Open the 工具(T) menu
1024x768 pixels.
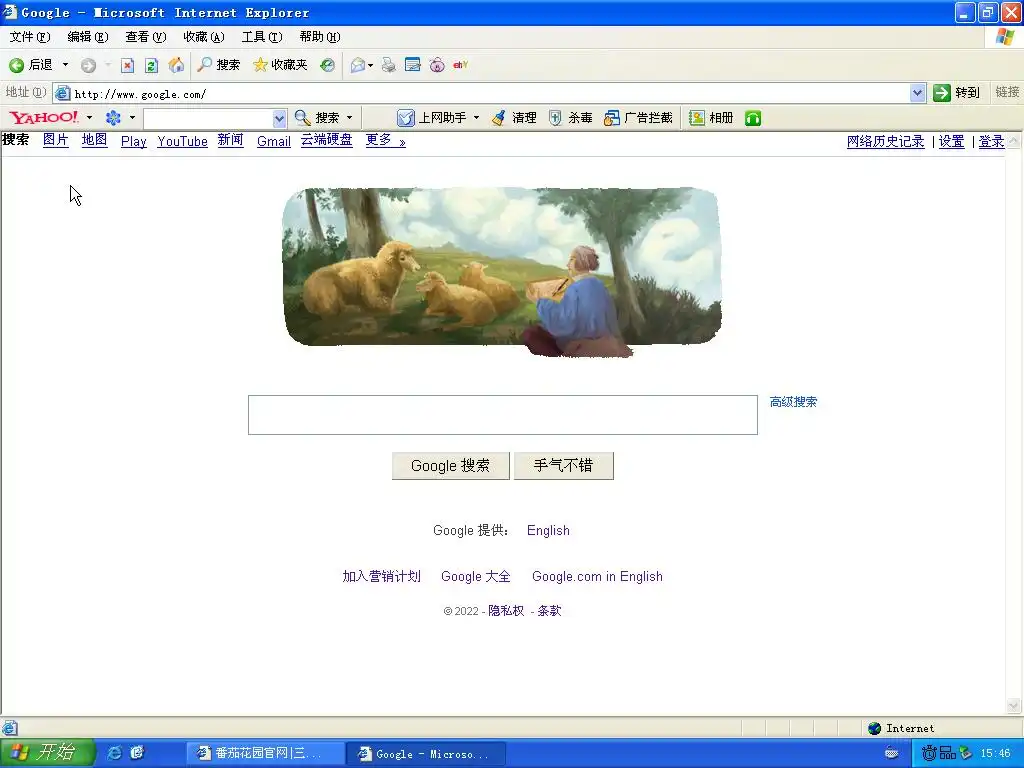pyautogui.click(x=262, y=37)
